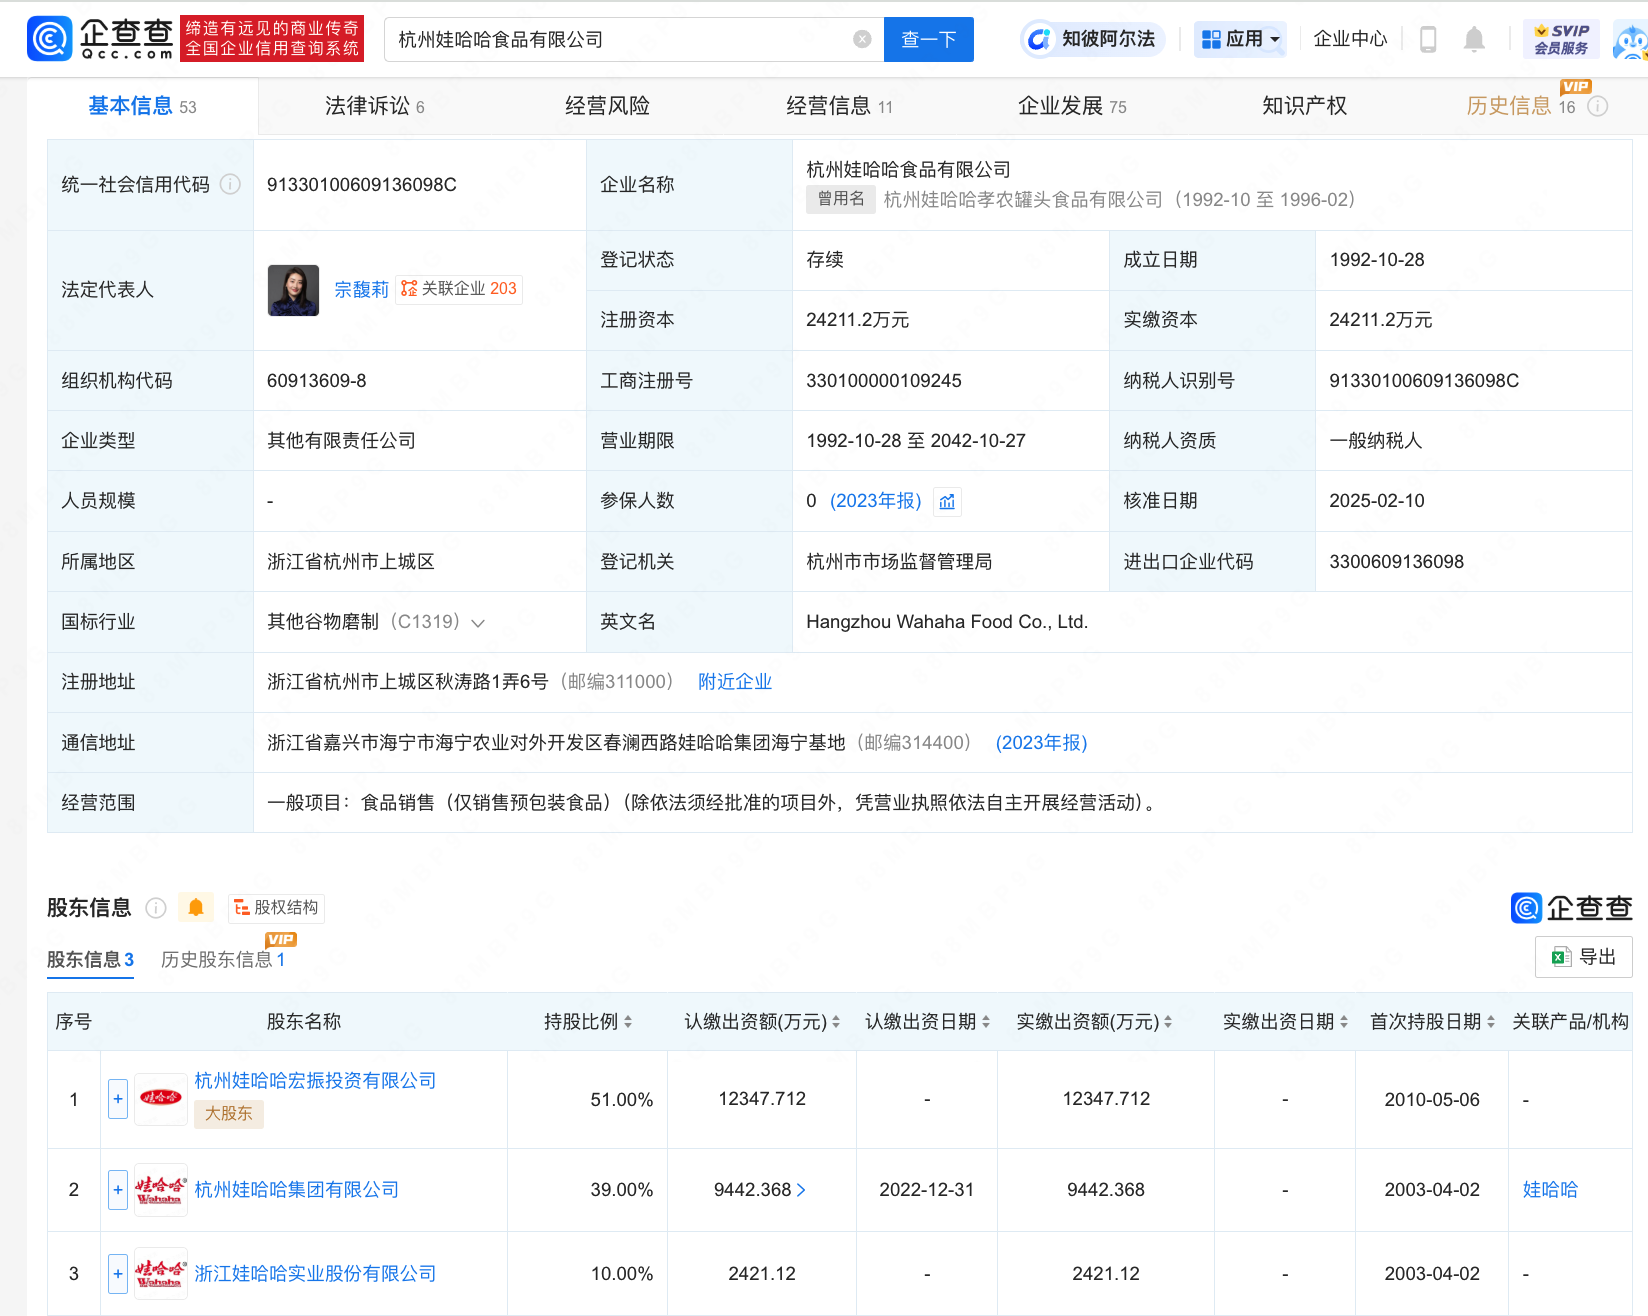Click info icon beside unified social credit code

230,185
